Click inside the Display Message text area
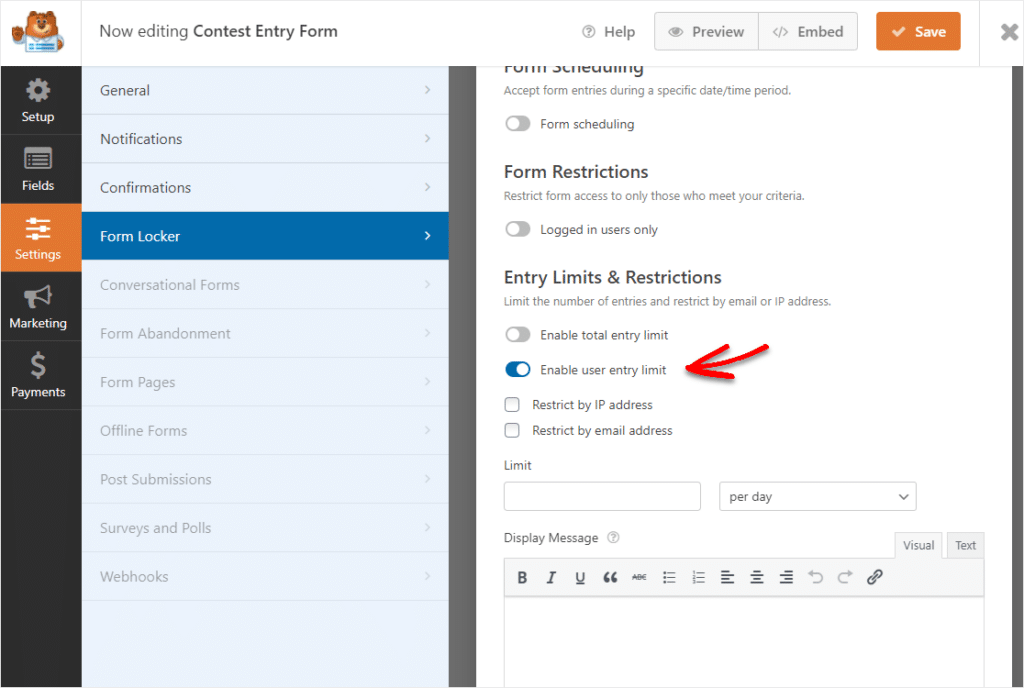 [744, 641]
